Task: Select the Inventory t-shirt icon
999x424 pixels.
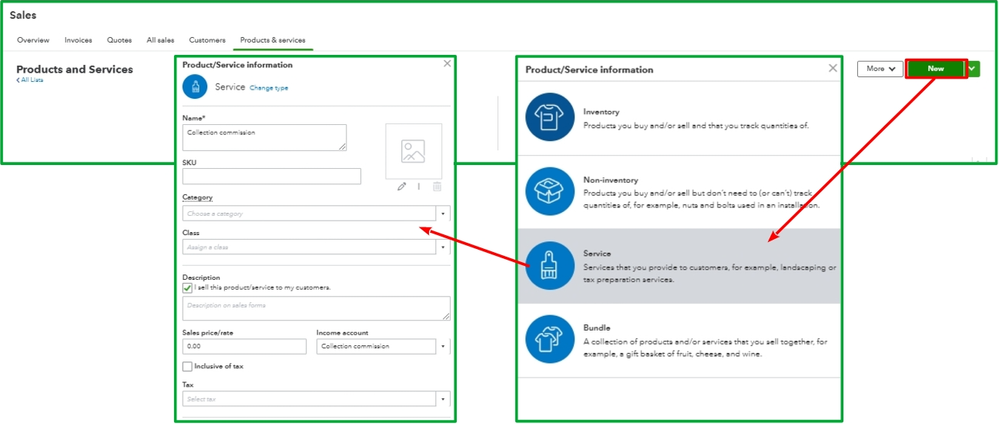Action: click(550, 117)
